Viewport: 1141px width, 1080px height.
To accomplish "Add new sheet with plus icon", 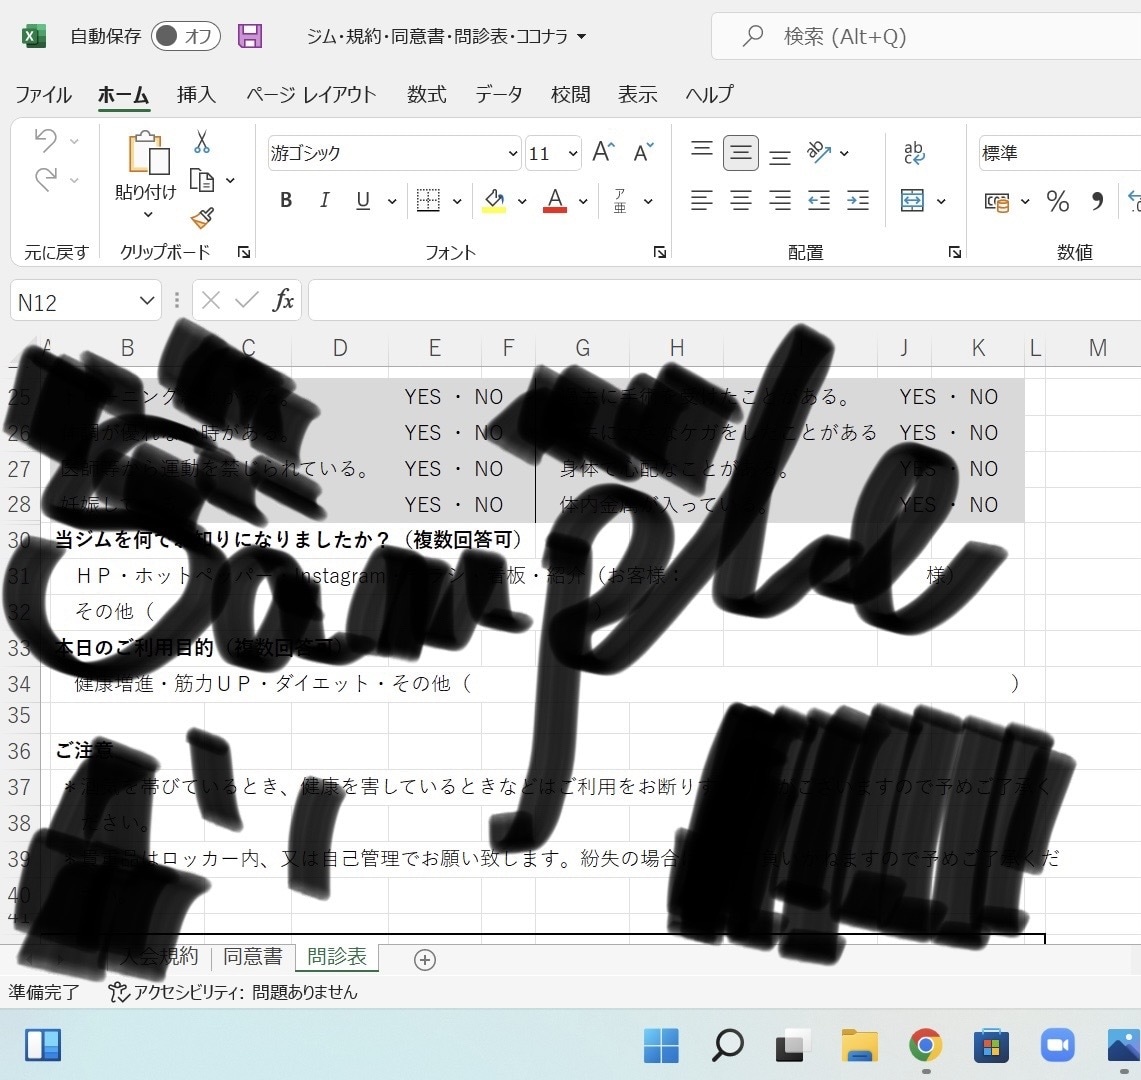I will [x=425, y=960].
